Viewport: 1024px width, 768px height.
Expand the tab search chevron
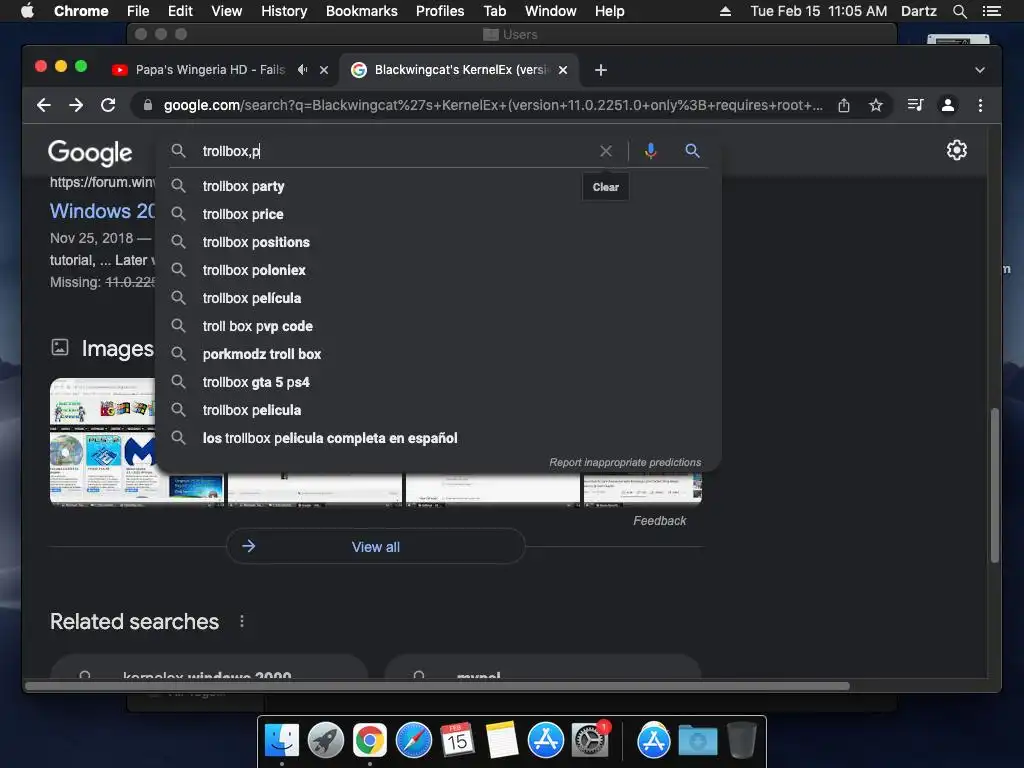point(980,70)
